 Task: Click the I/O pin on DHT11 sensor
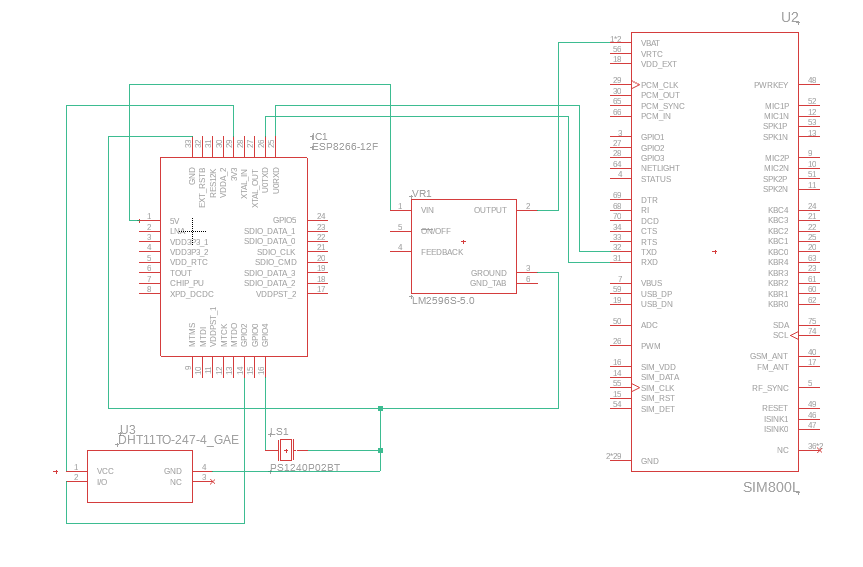(x=102, y=482)
